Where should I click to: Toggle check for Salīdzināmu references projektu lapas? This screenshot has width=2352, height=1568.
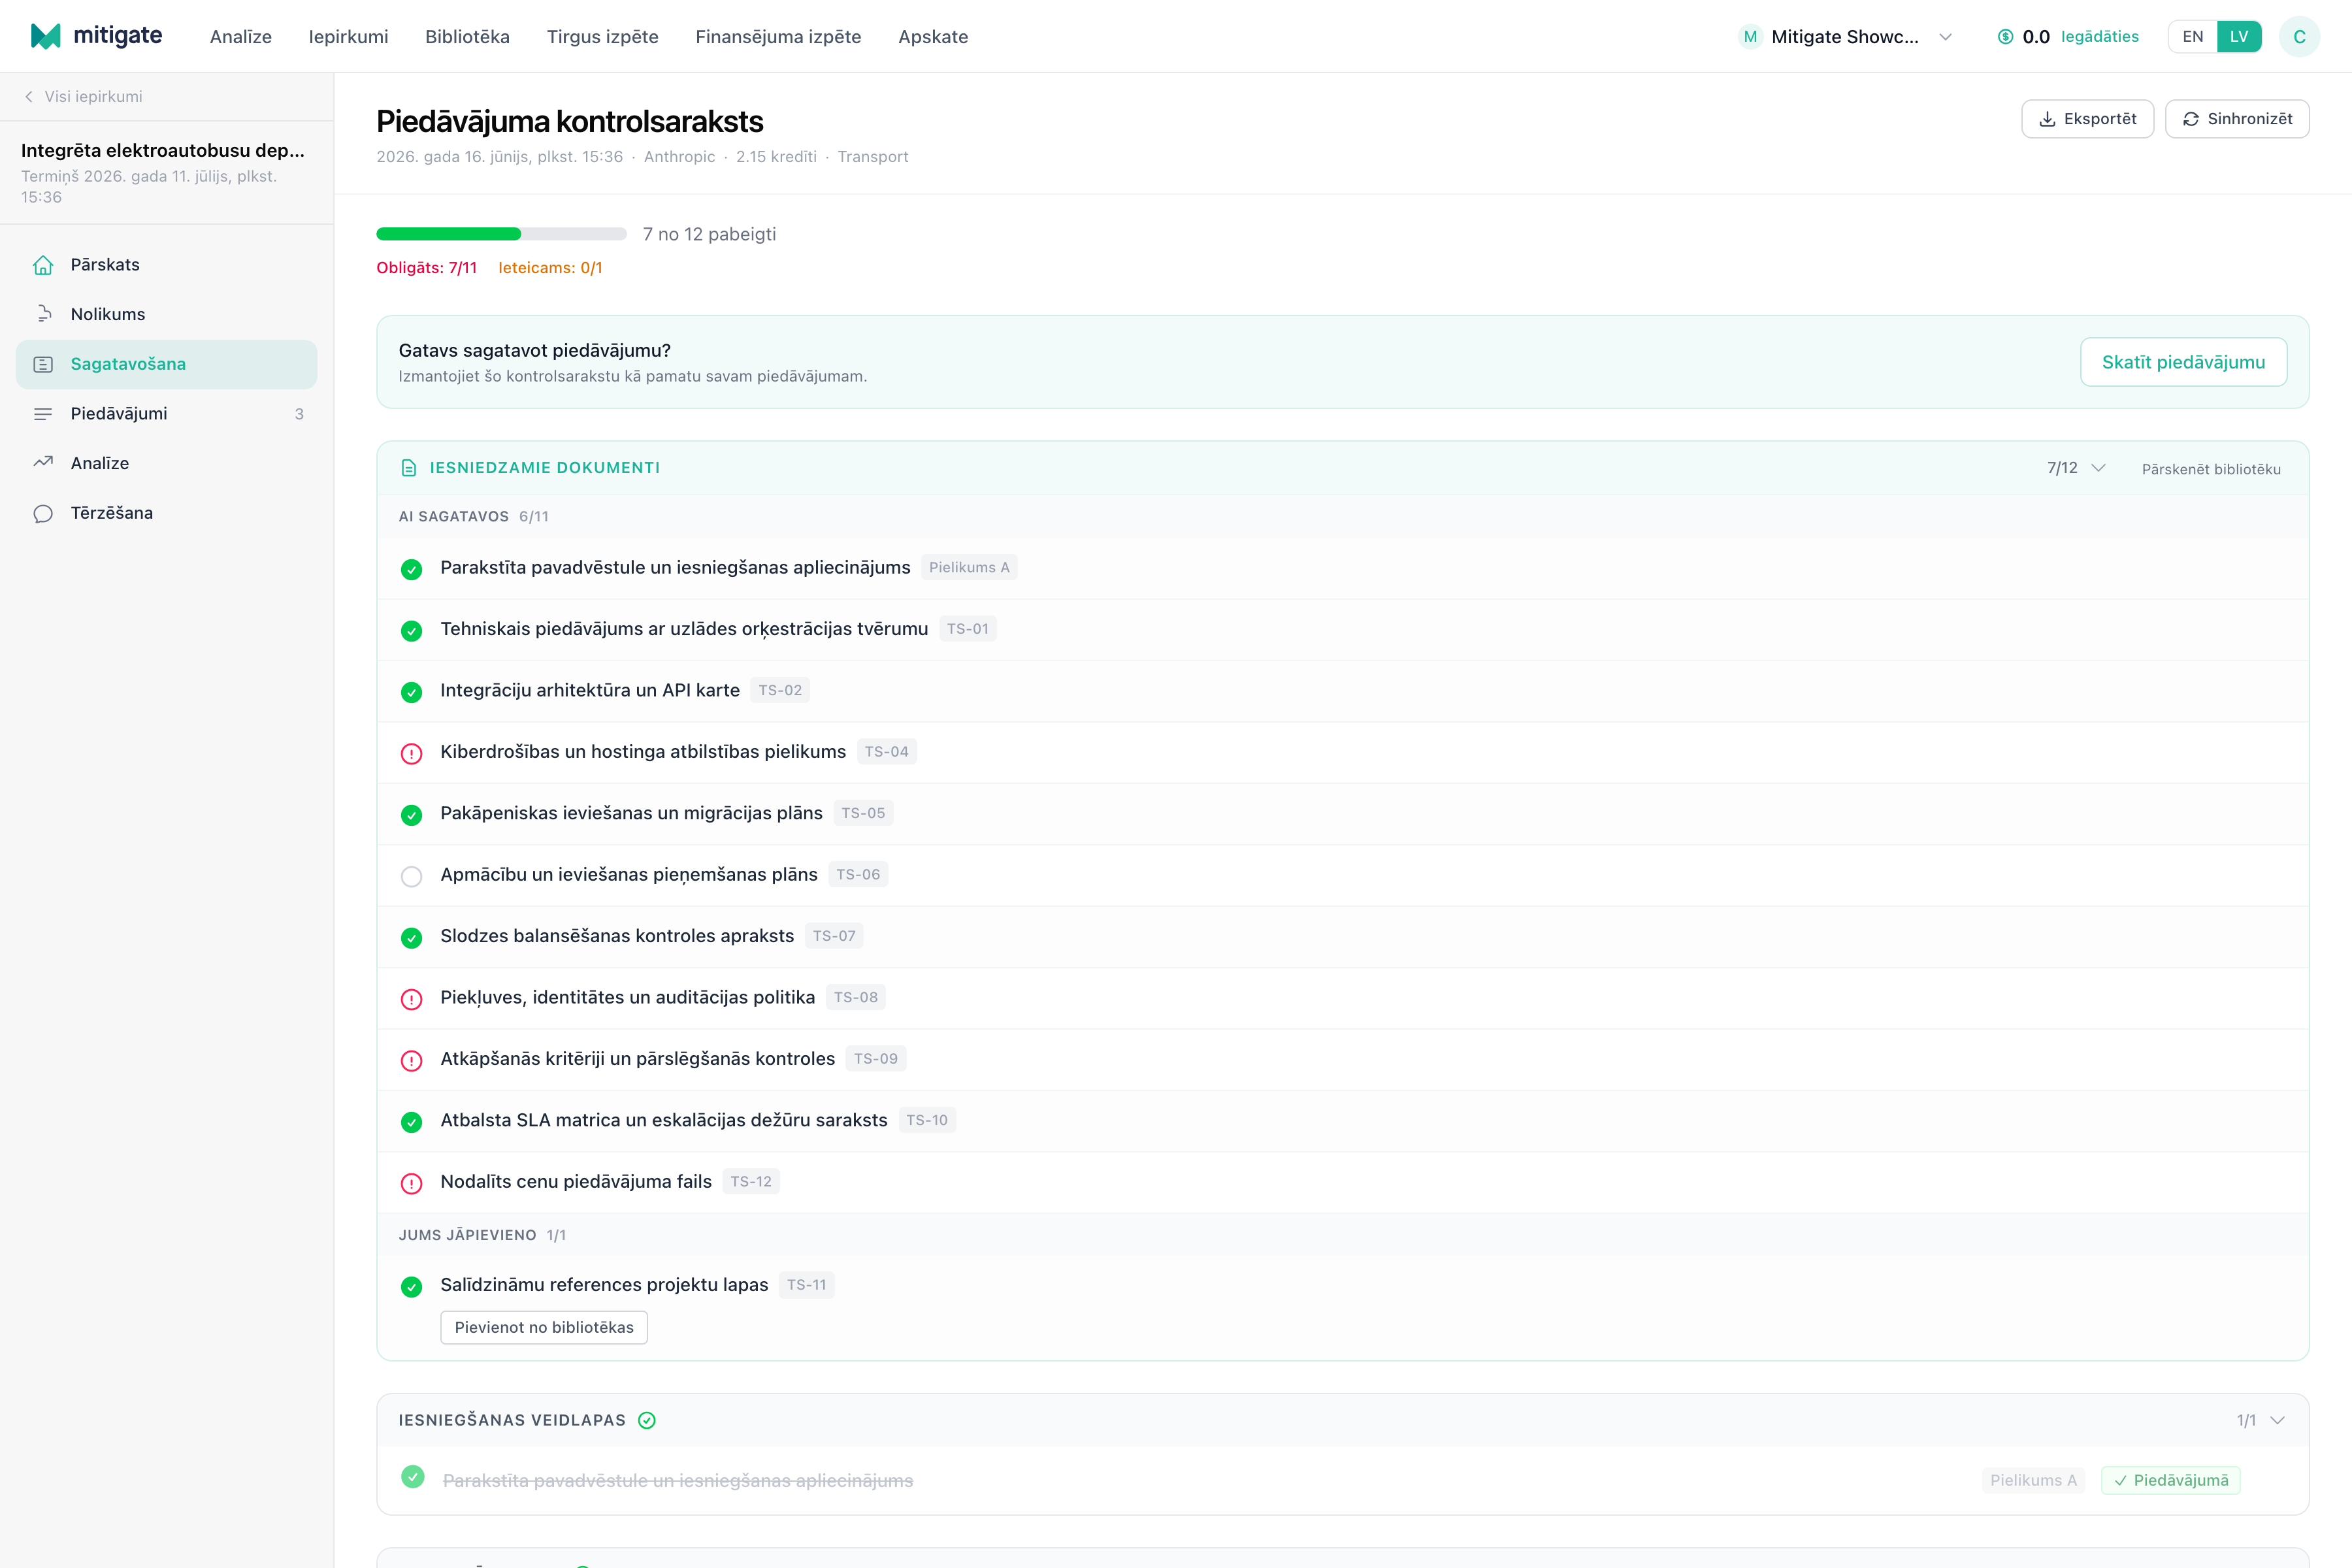[x=411, y=1286]
